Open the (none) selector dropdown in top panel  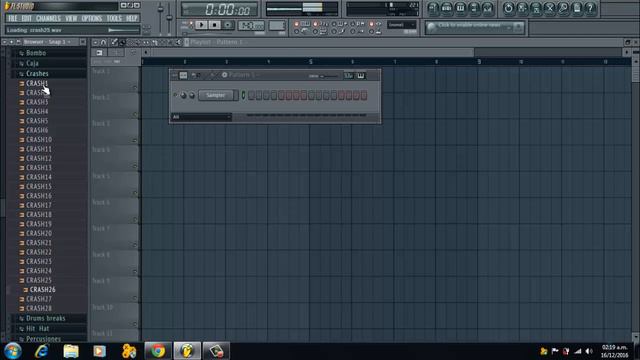[401, 25]
